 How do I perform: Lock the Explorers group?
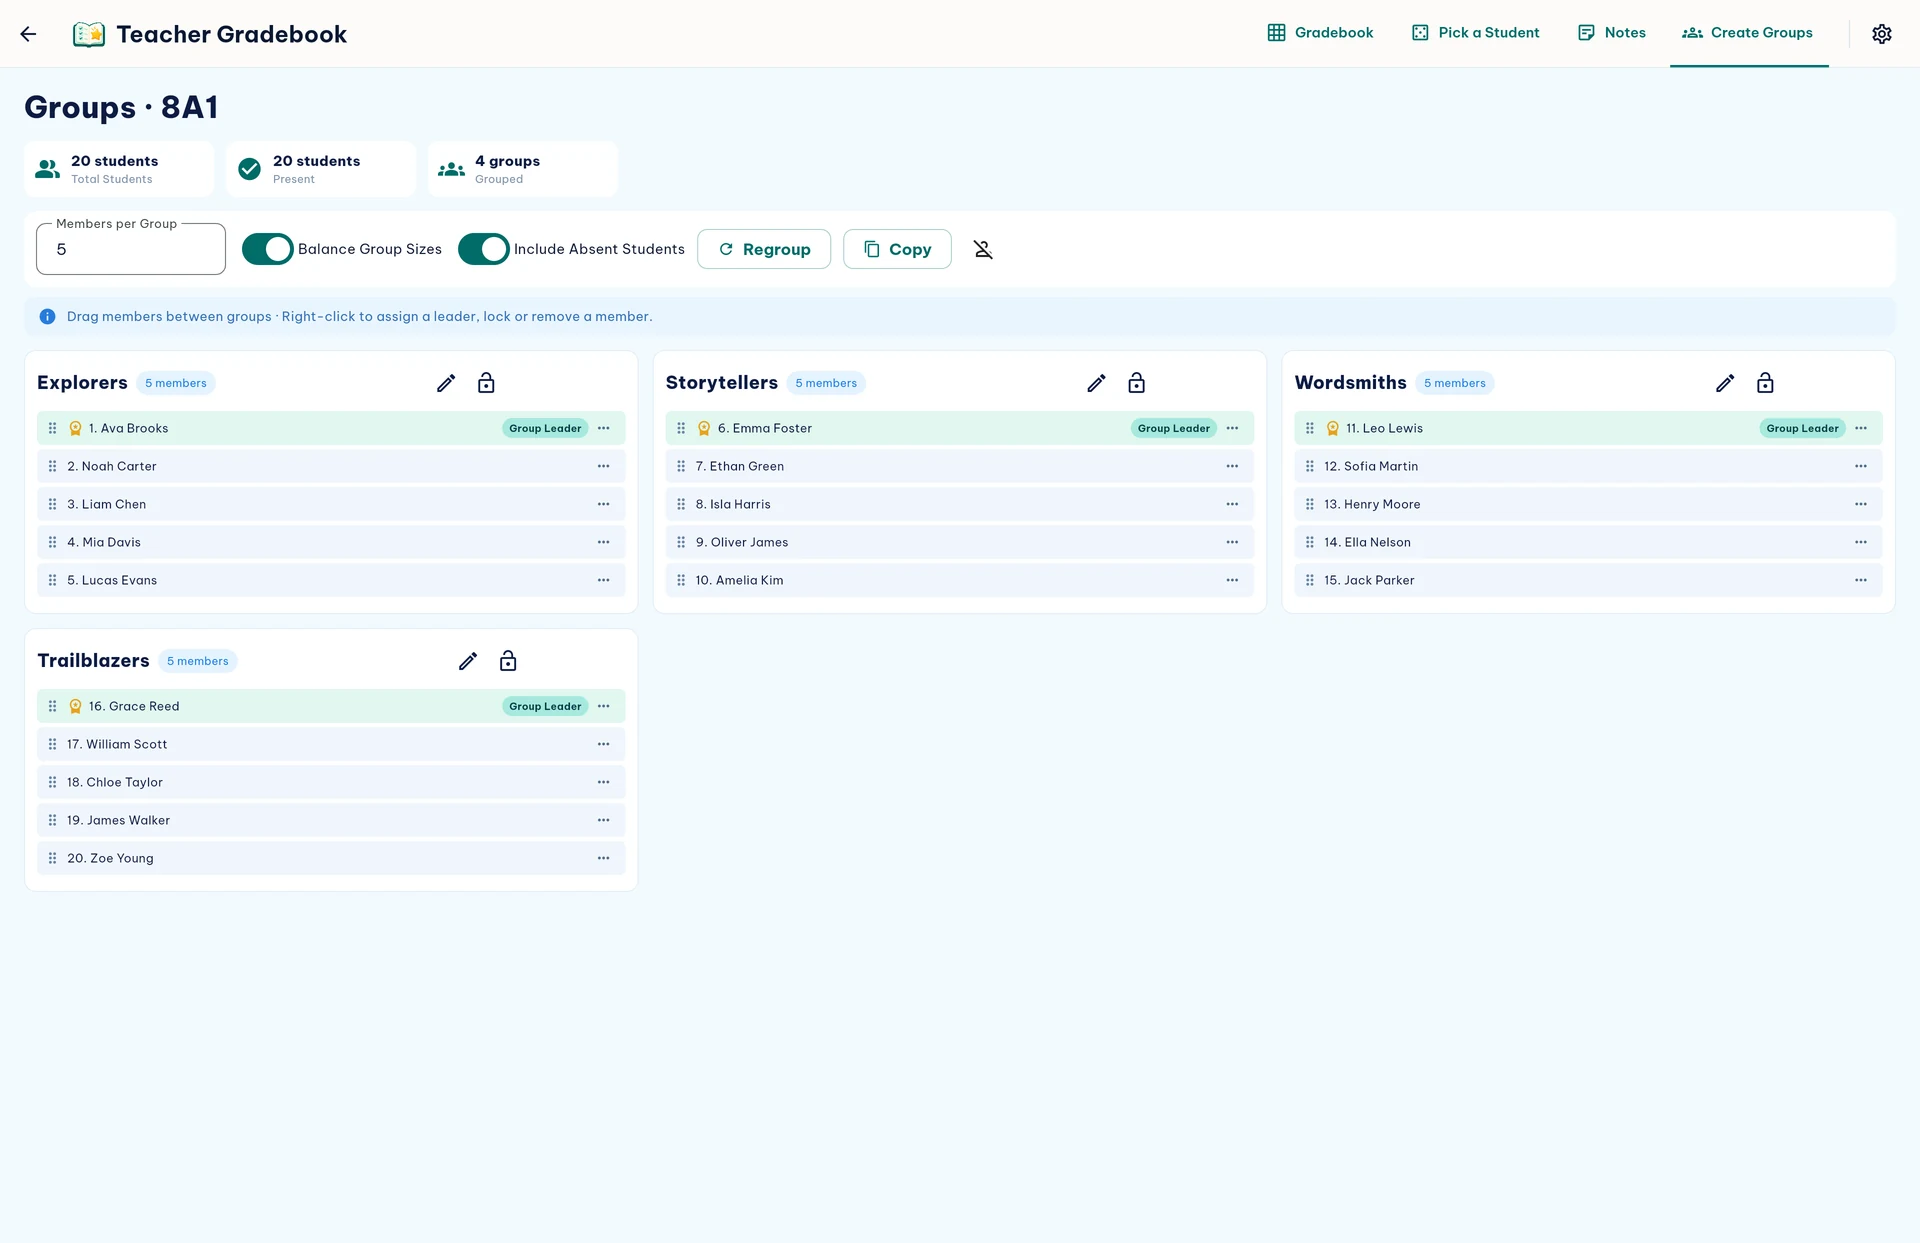pos(486,383)
